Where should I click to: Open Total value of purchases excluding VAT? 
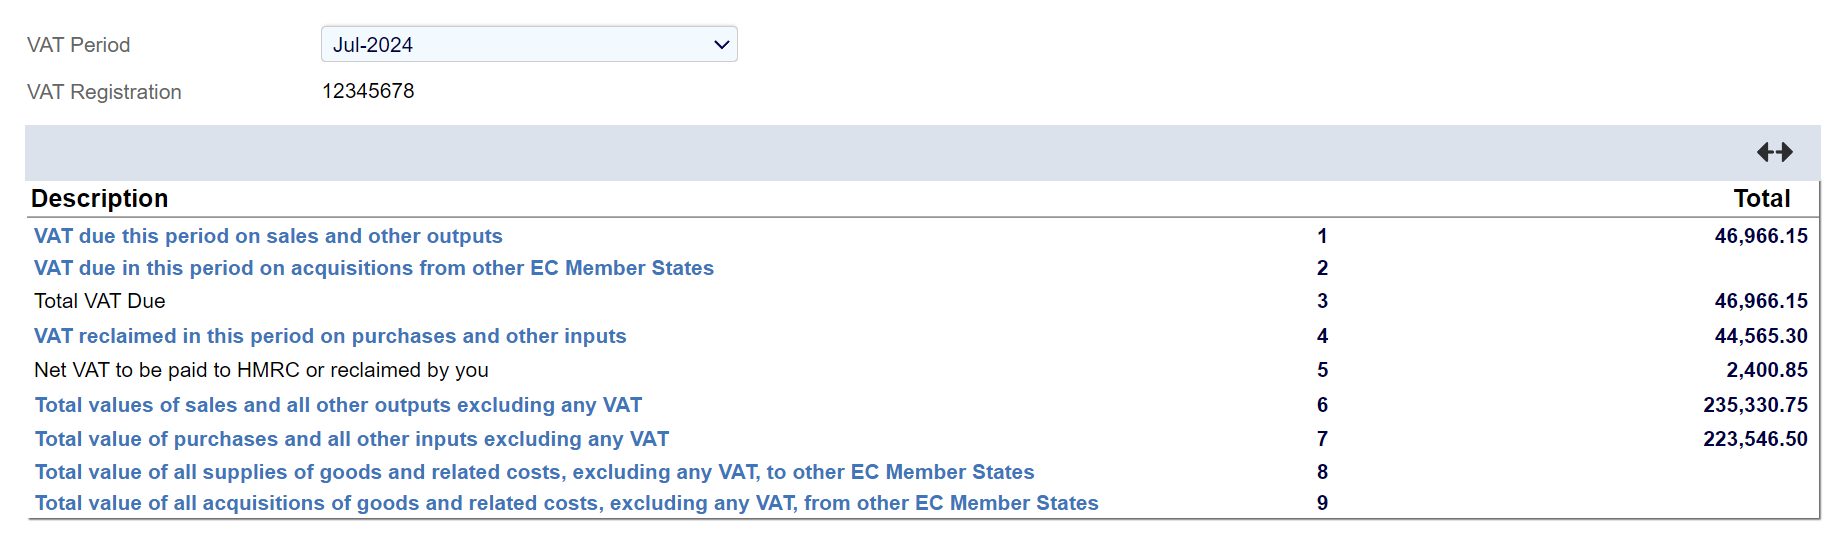click(x=352, y=439)
